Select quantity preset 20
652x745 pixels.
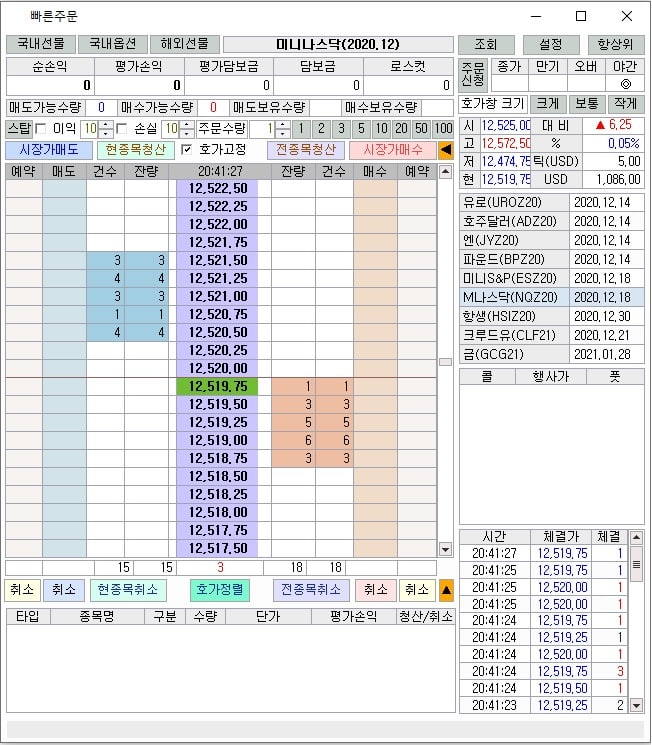401,129
